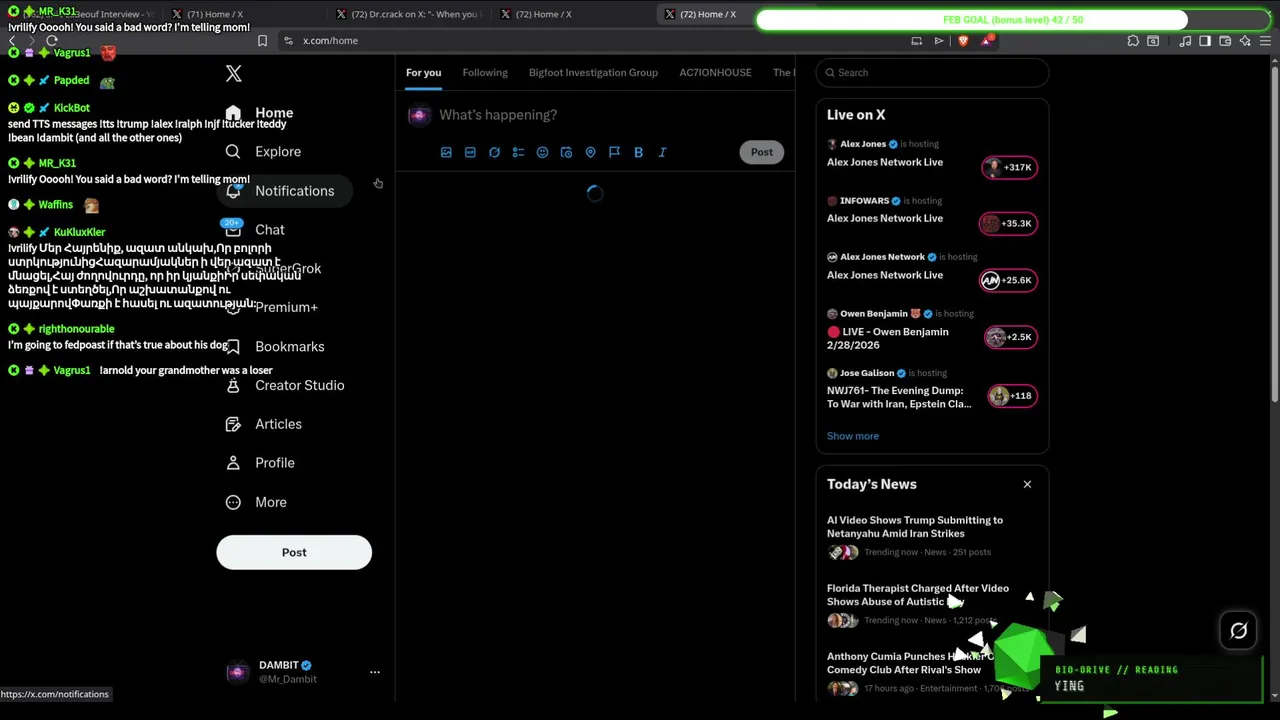
Task: Open Home in the sidebar
Action: click(260, 113)
